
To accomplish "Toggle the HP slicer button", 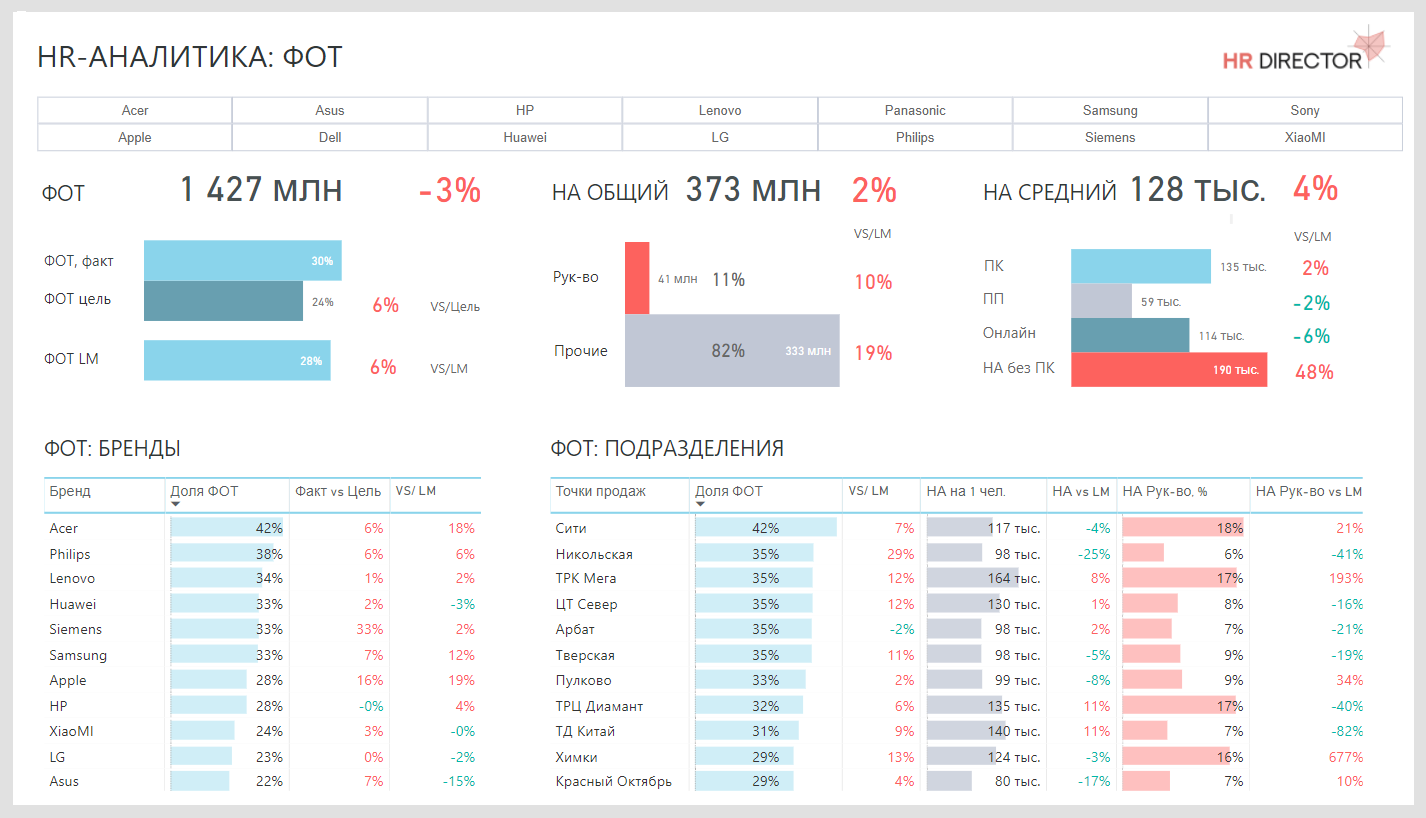I will pos(525,110).
